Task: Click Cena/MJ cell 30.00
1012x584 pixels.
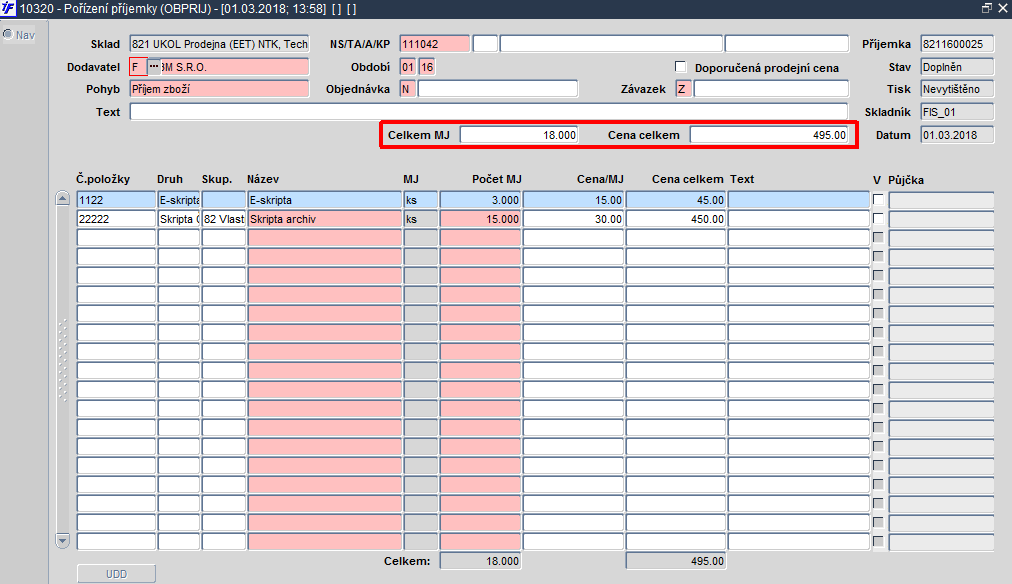Action: (573, 219)
